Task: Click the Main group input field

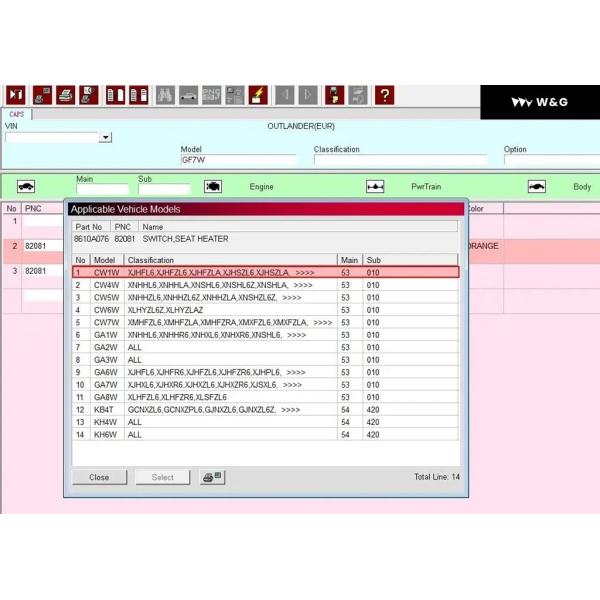Action: (x=102, y=189)
